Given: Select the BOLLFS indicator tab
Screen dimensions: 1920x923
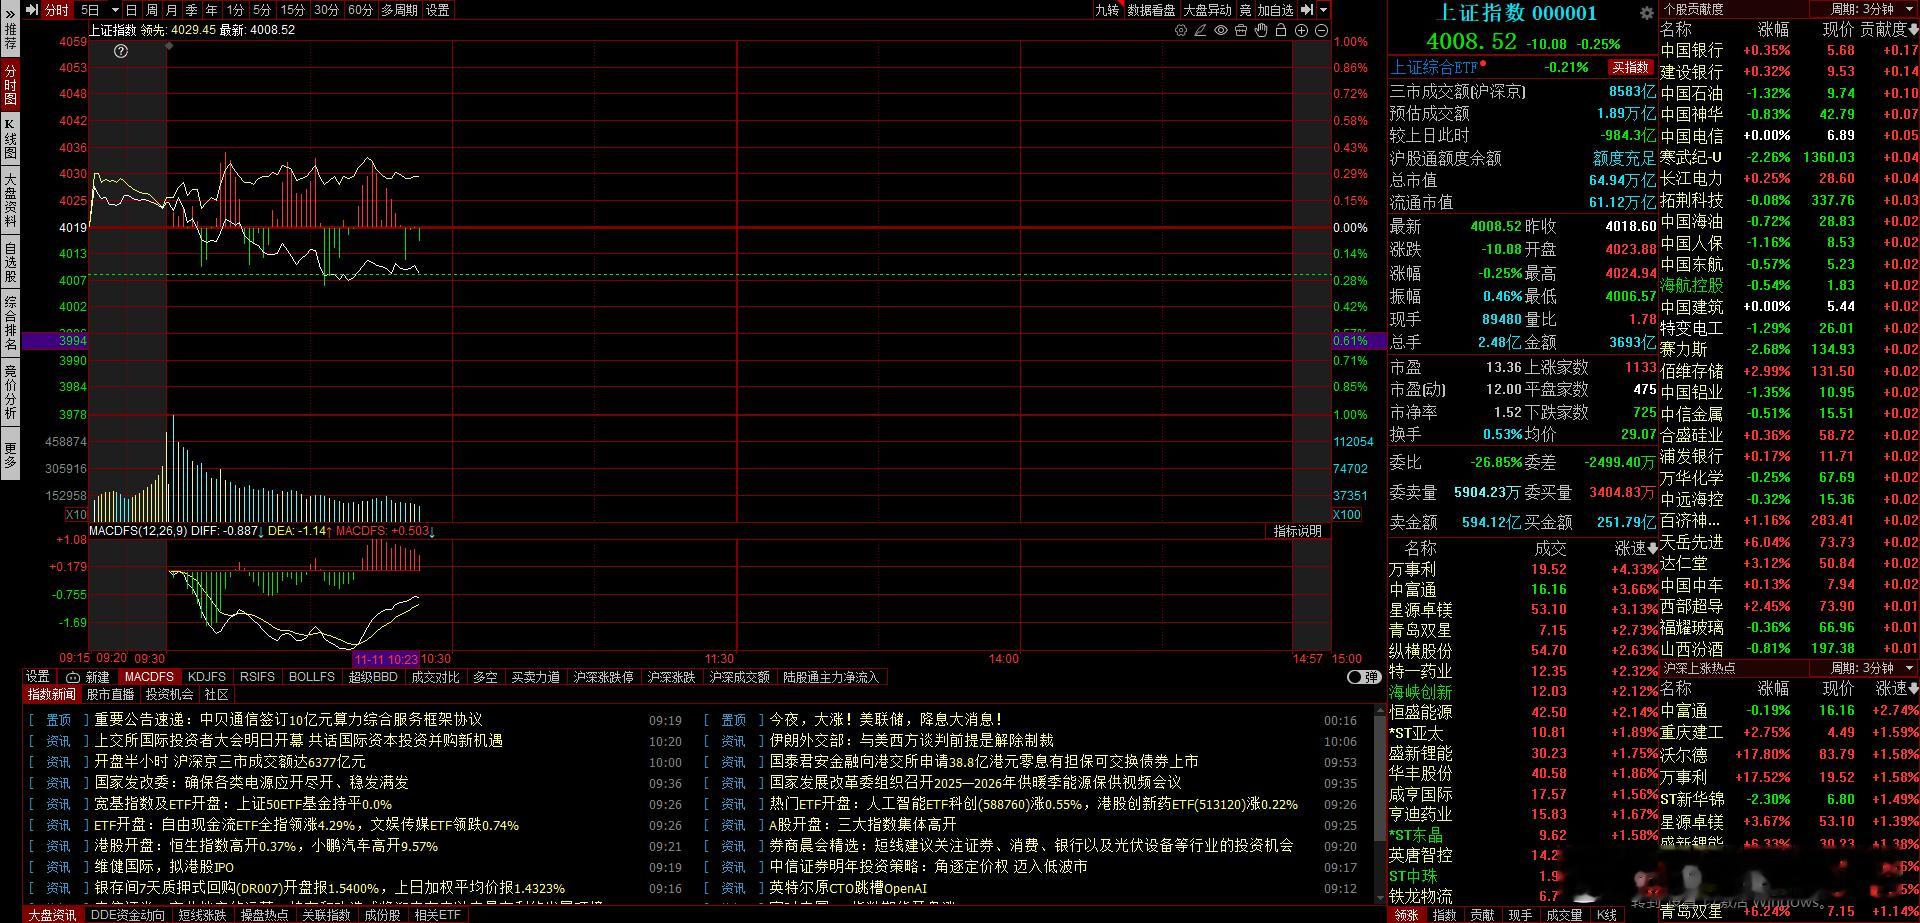Looking at the screenshot, I should point(311,677).
